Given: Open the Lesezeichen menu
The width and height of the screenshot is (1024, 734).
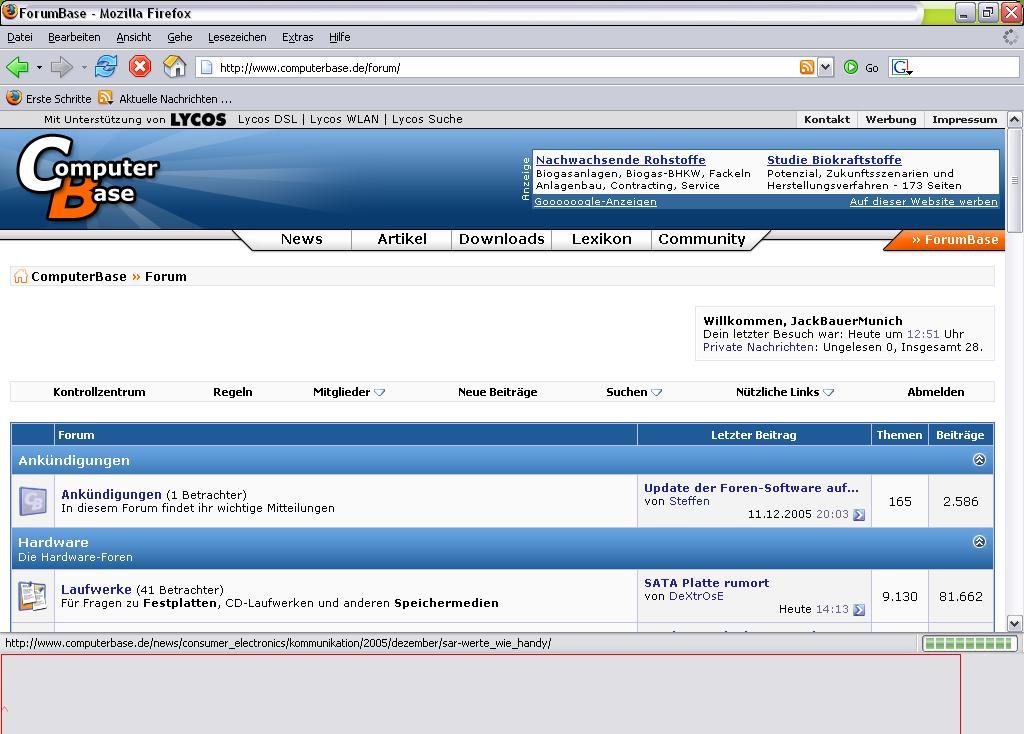Looking at the screenshot, I should (237, 37).
